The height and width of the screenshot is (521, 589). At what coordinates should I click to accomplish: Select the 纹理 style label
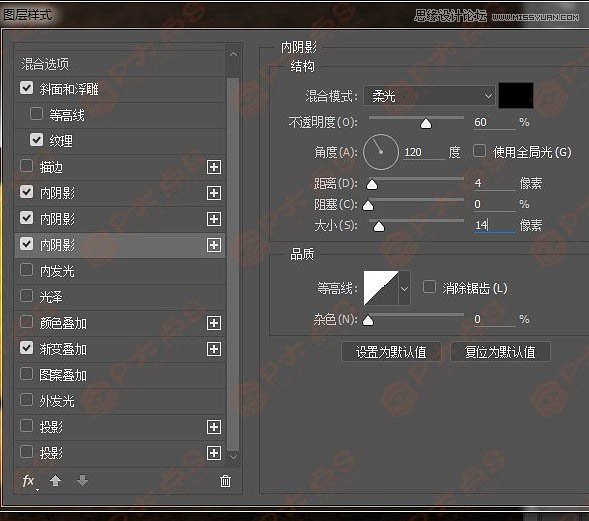point(61,141)
